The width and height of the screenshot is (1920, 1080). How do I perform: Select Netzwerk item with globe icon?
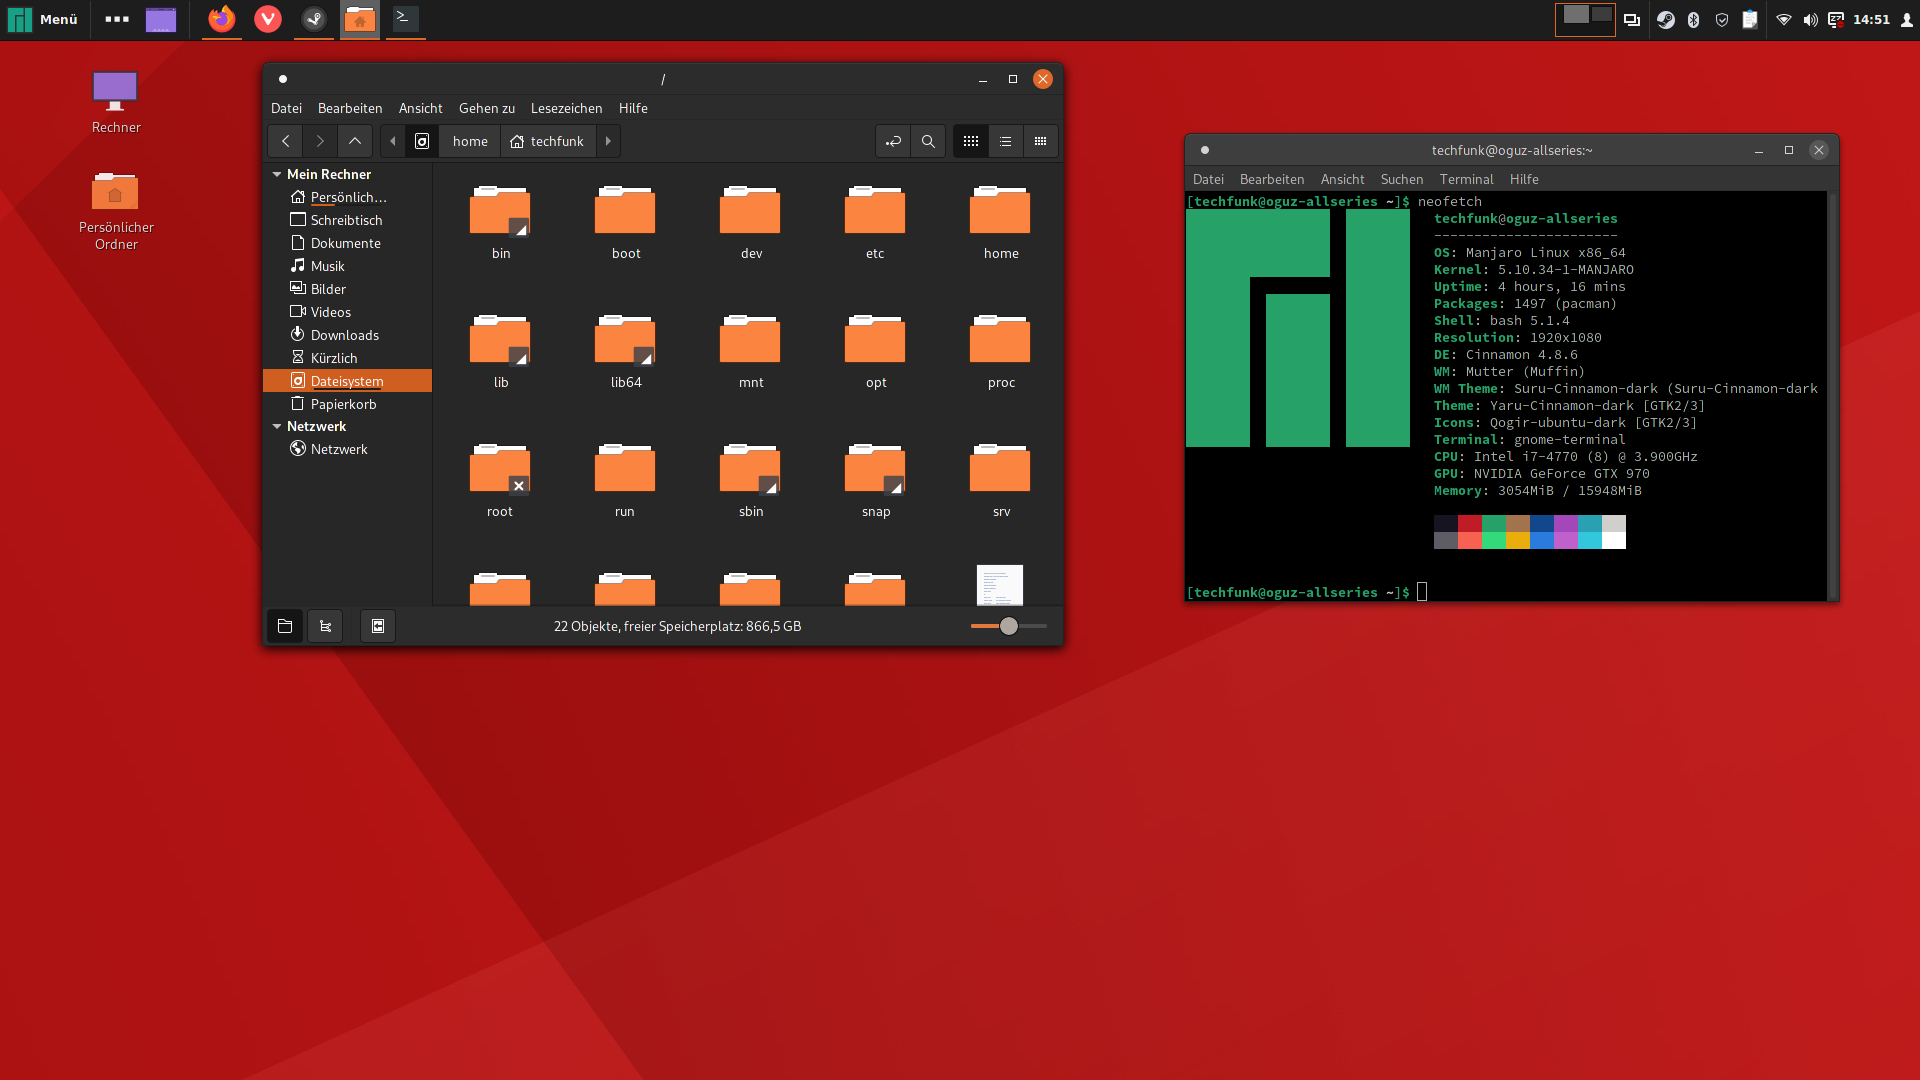point(347,449)
